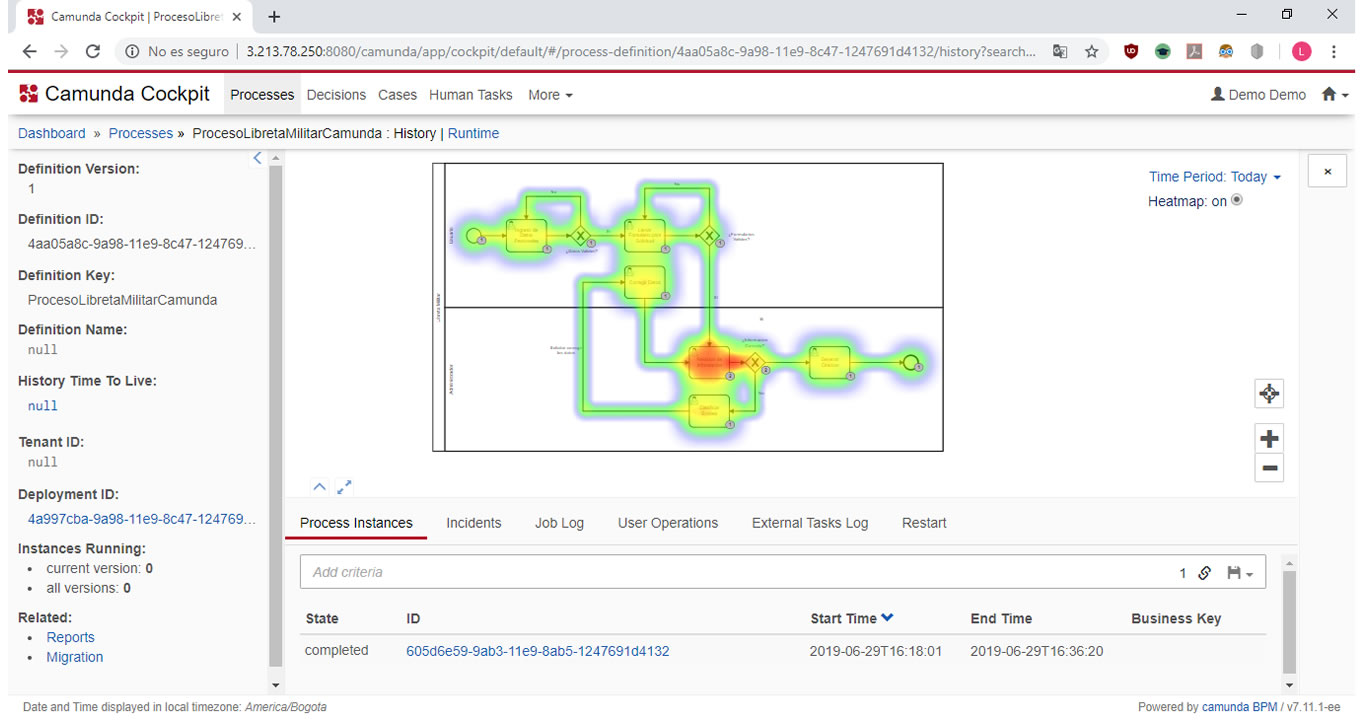Open the save-query floppy disk dropdown
The image size is (1370, 720).
pyautogui.click(x=1240, y=573)
